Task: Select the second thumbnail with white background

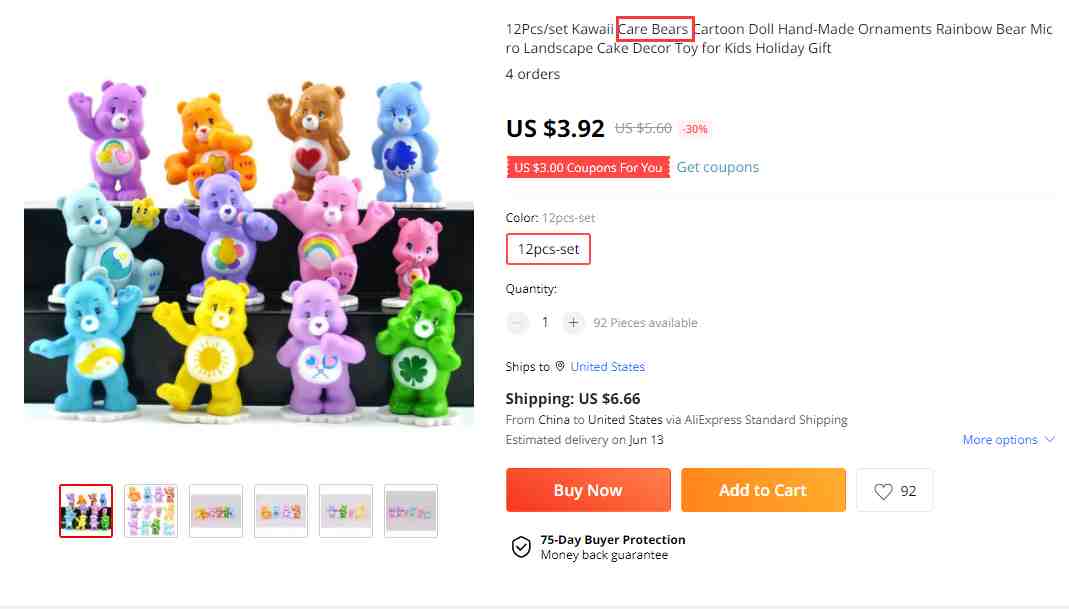Action: 151,511
